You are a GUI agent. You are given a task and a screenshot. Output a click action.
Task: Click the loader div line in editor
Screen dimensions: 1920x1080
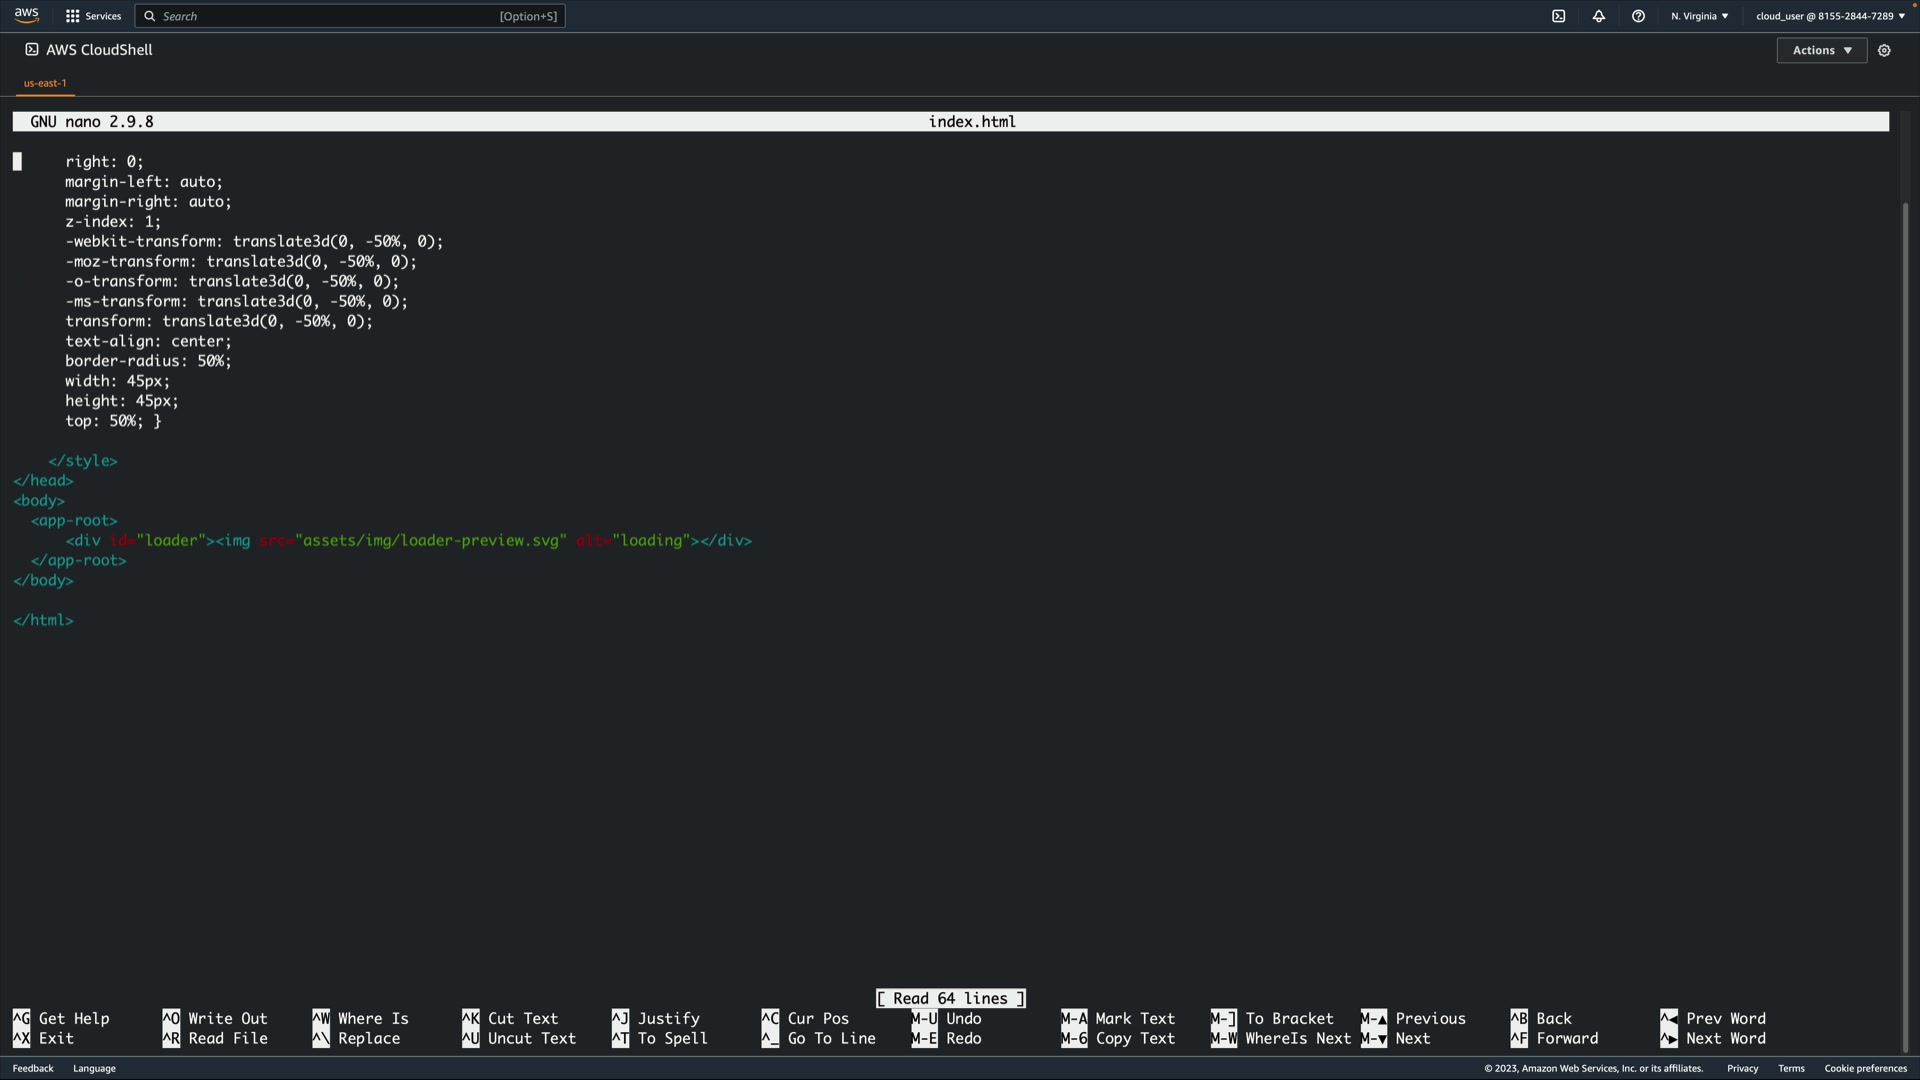coord(408,541)
